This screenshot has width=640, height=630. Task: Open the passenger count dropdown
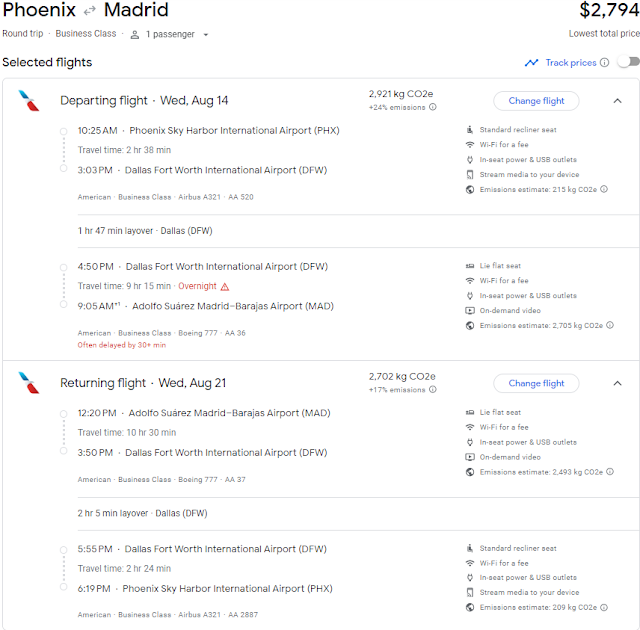(170, 34)
